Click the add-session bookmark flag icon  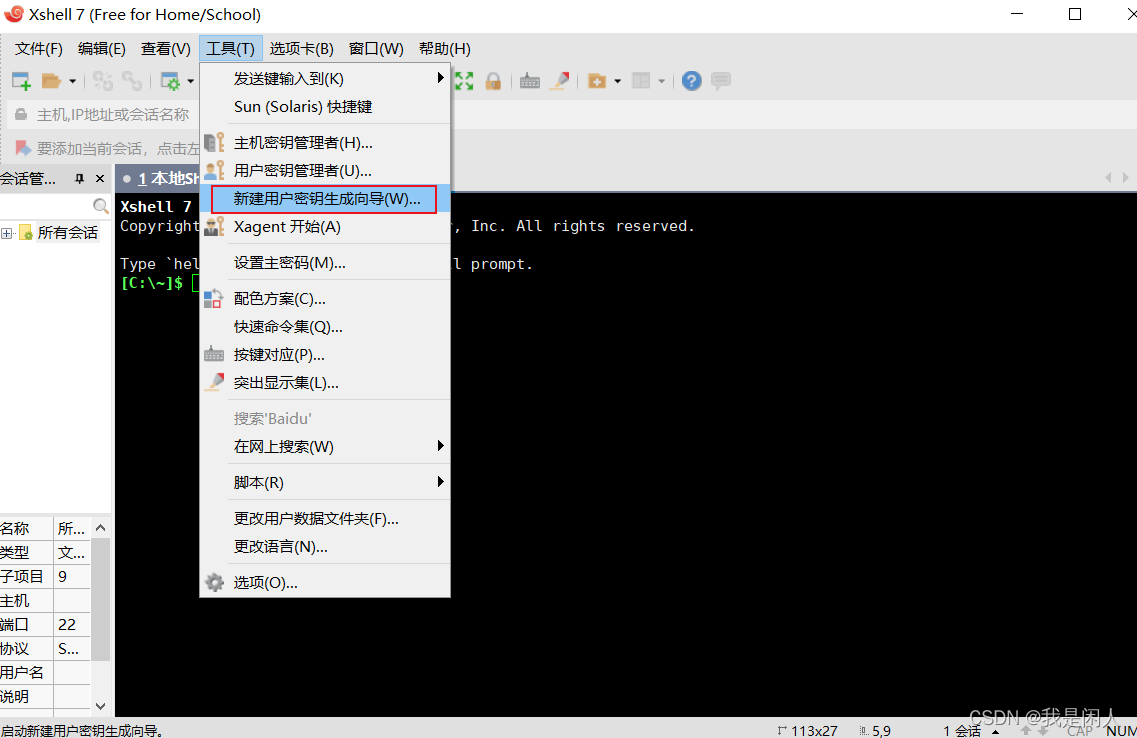coord(23,148)
